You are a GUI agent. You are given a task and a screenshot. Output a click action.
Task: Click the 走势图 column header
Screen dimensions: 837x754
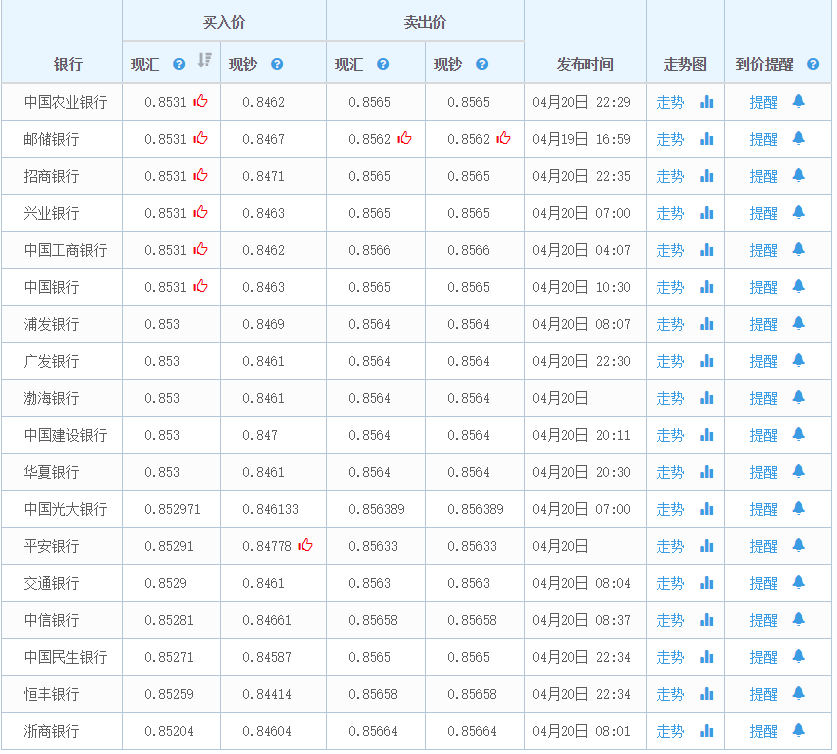click(685, 65)
